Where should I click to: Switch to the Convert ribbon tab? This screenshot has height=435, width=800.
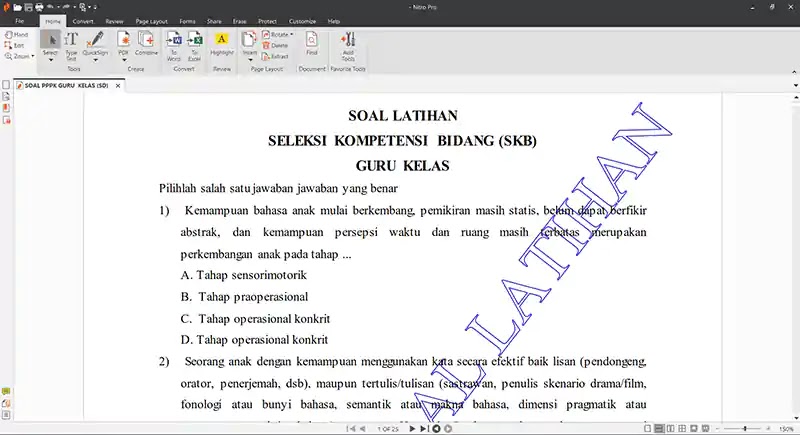click(x=83, y=21)
